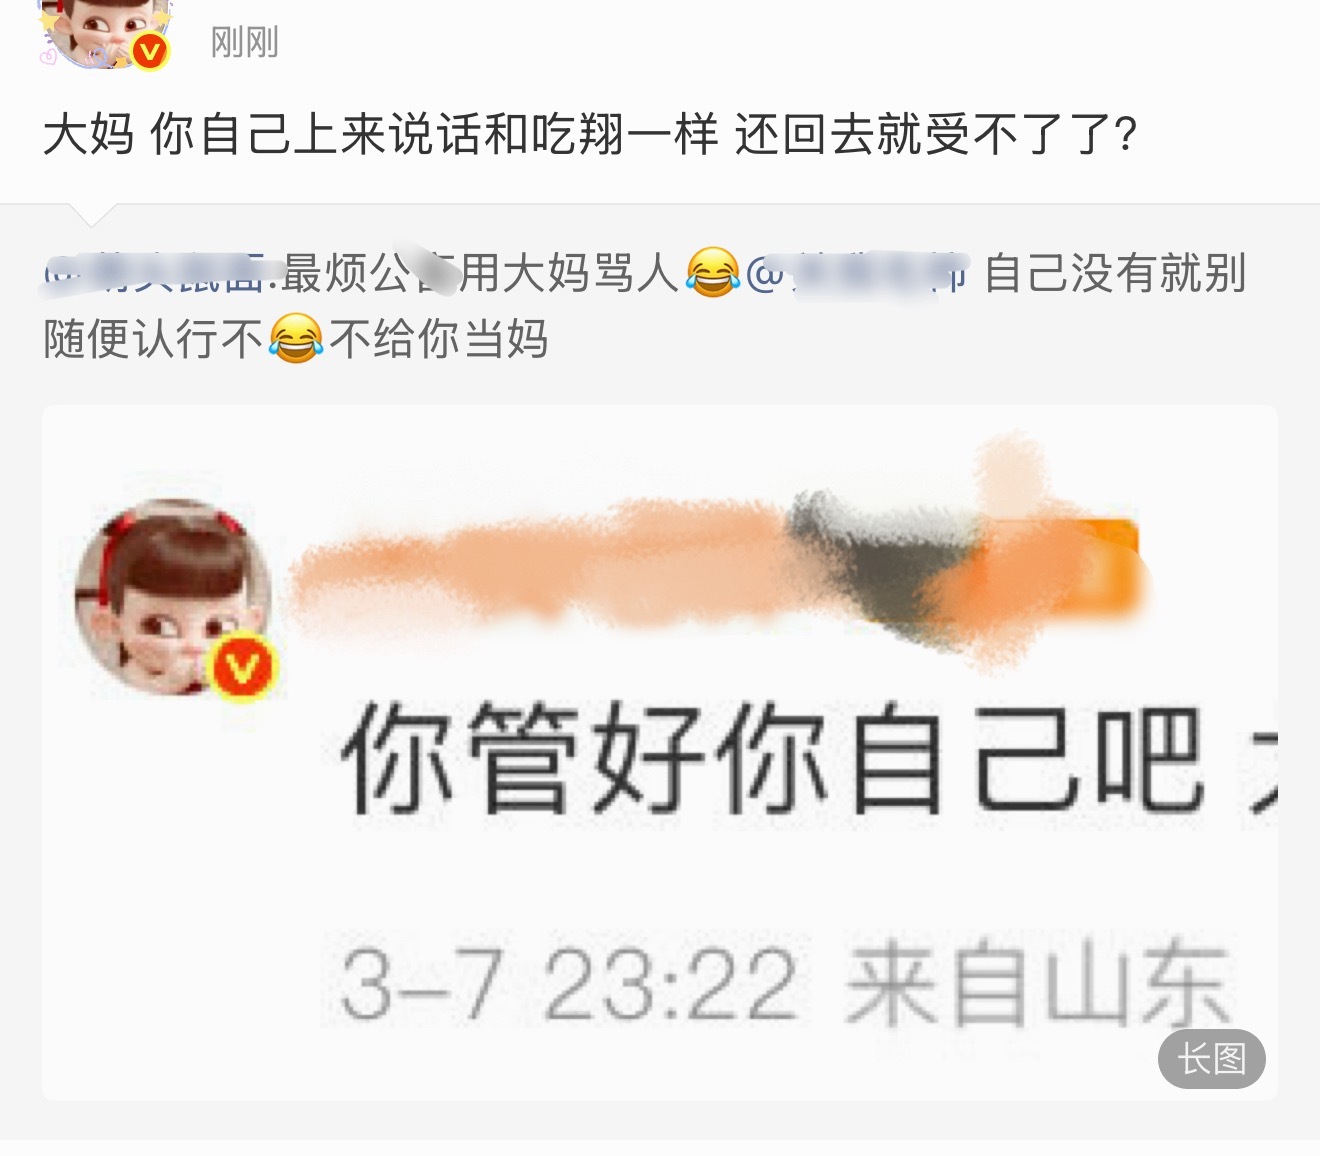
Task: Open the long image thumbnail
Action: (x=660, y=753)
